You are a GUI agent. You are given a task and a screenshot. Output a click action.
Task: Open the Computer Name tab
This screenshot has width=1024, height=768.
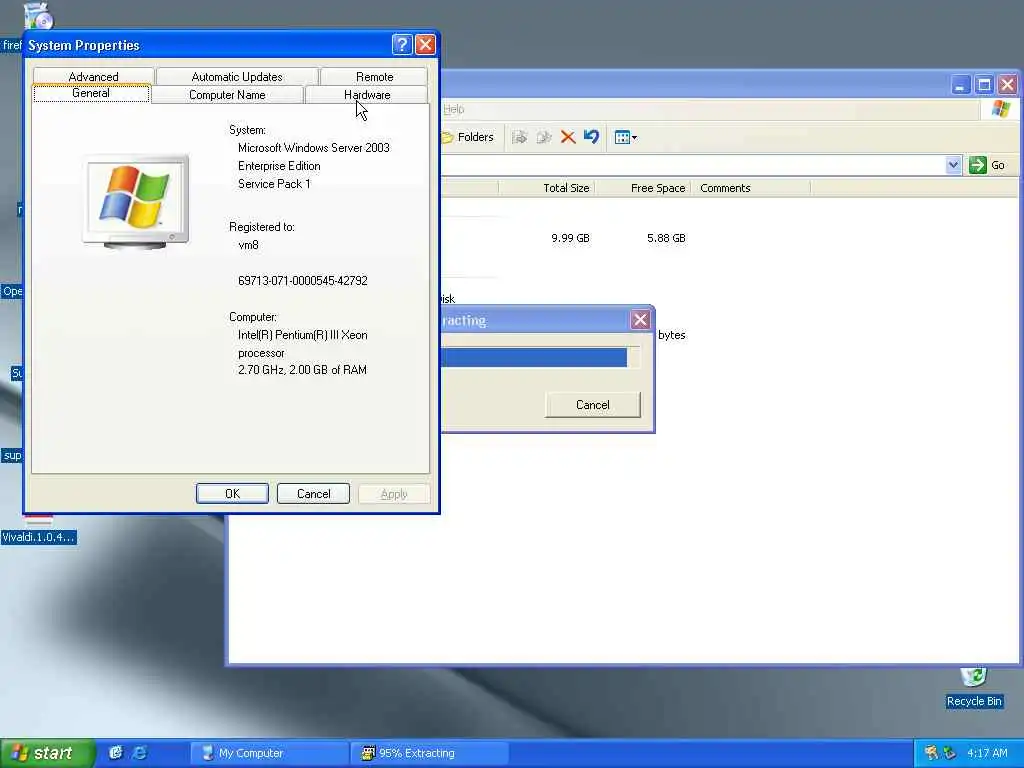[227, 95]
